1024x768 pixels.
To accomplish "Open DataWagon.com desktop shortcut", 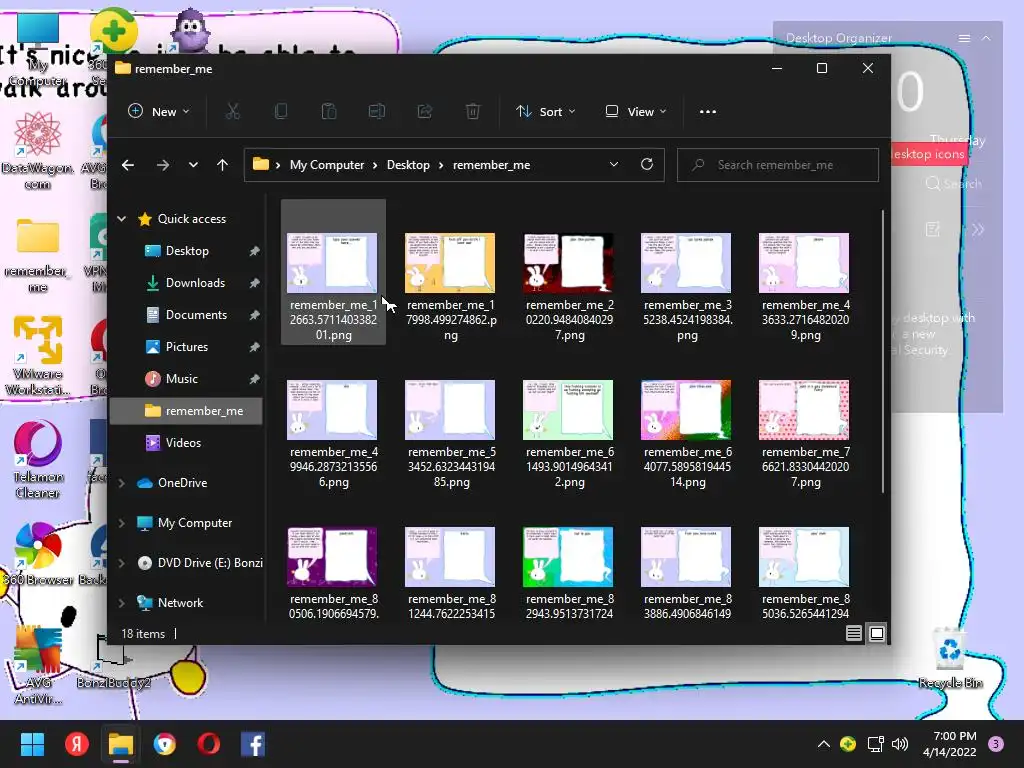I will coord(38,150).
